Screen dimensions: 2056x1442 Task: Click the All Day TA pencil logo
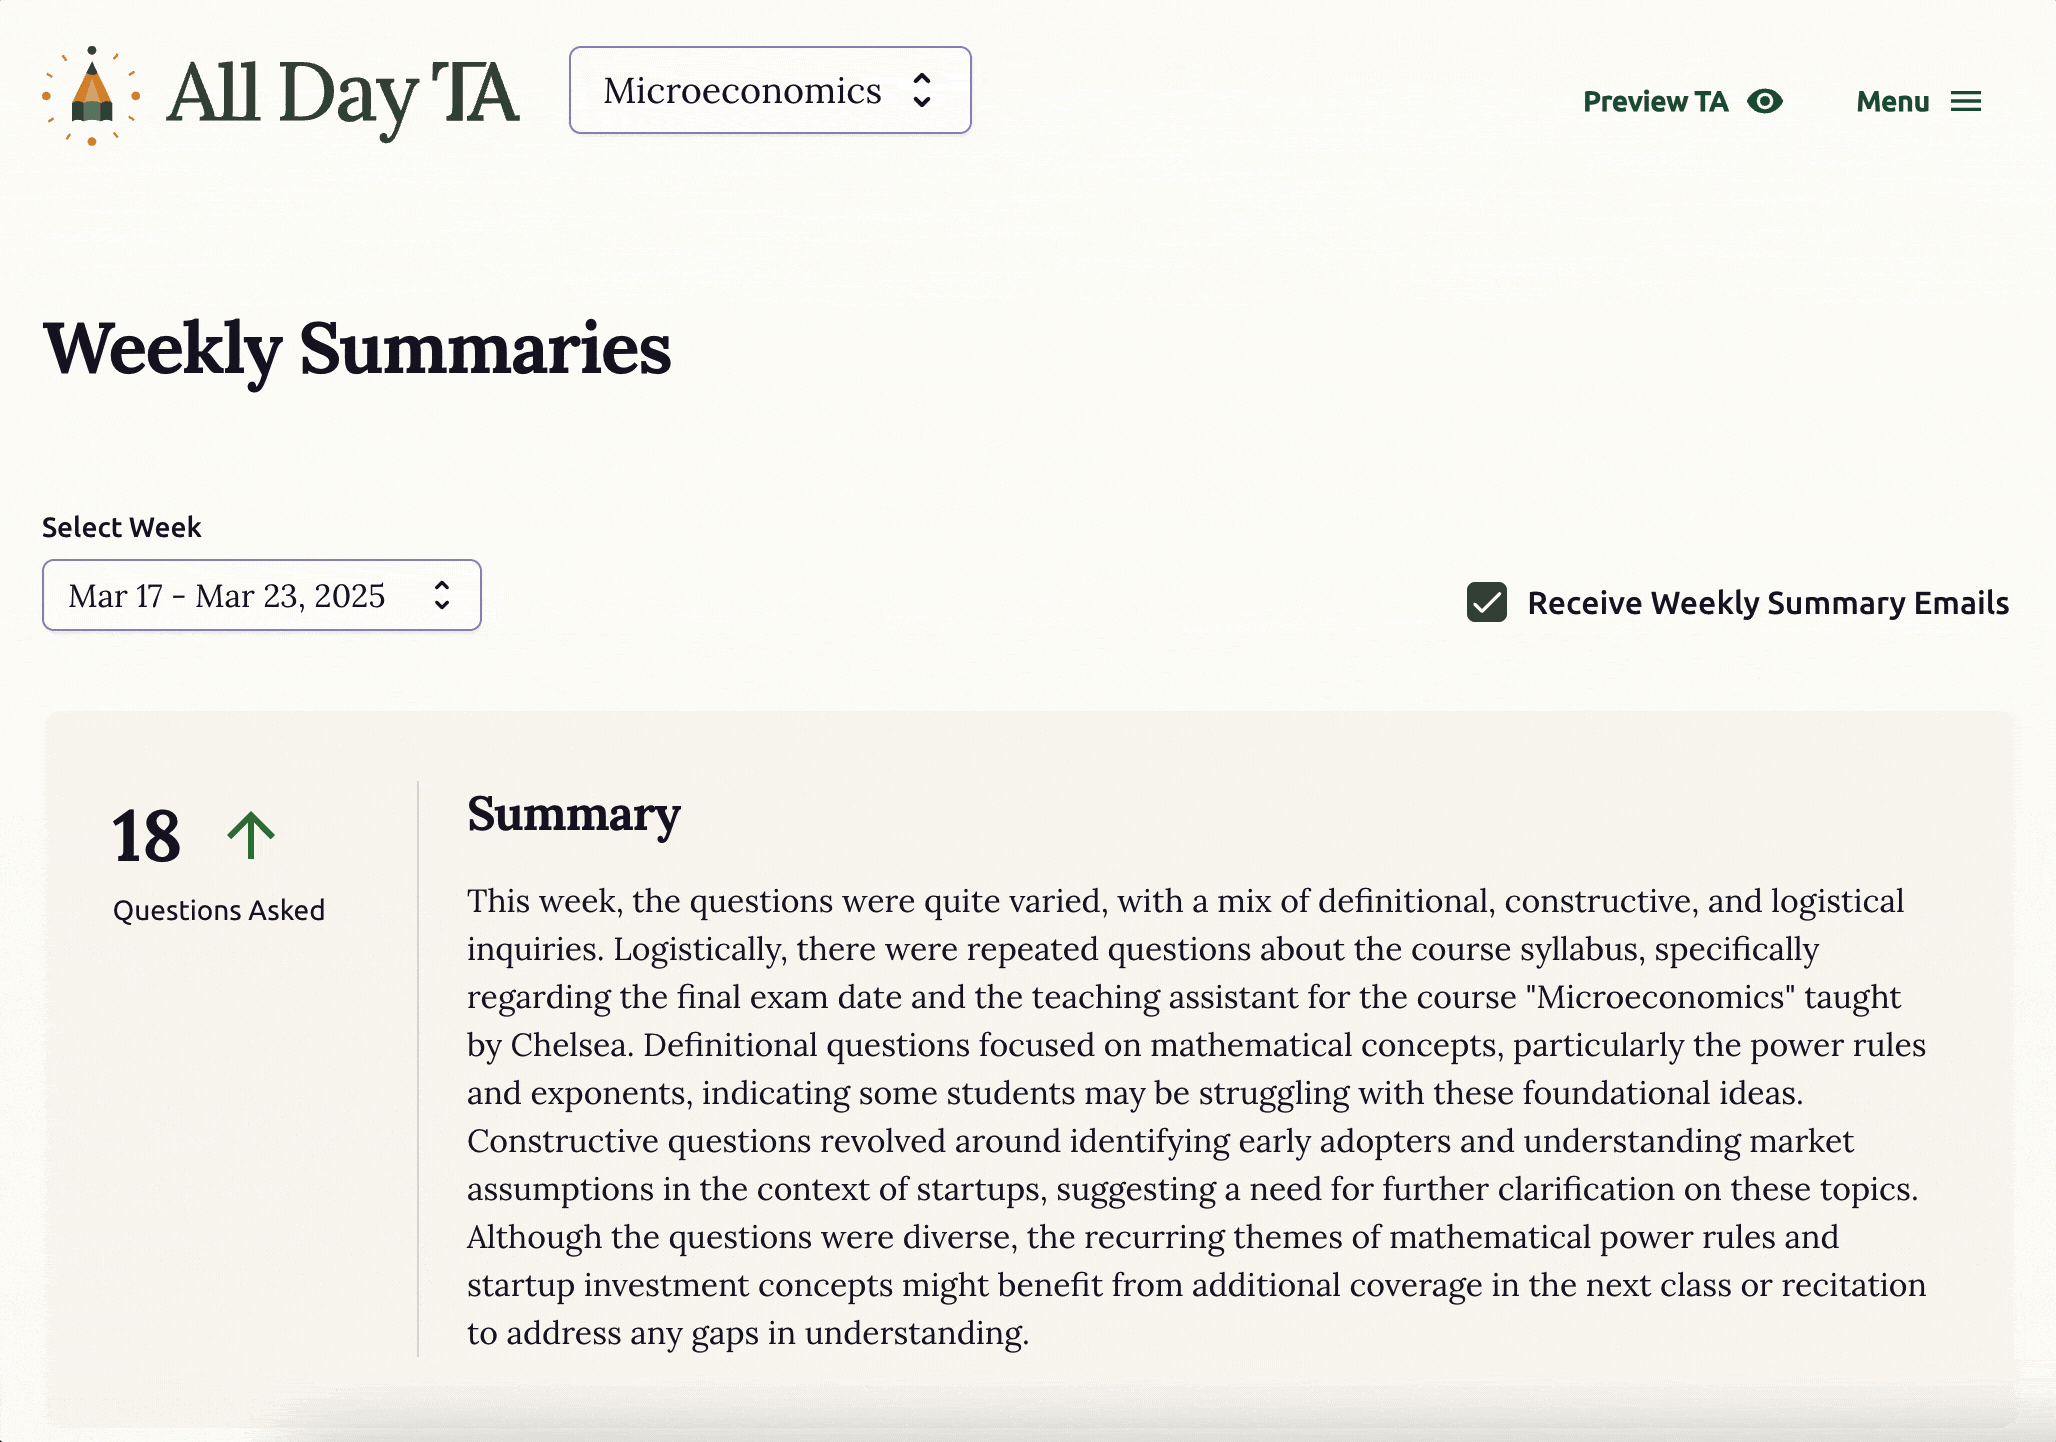point(91,96)
